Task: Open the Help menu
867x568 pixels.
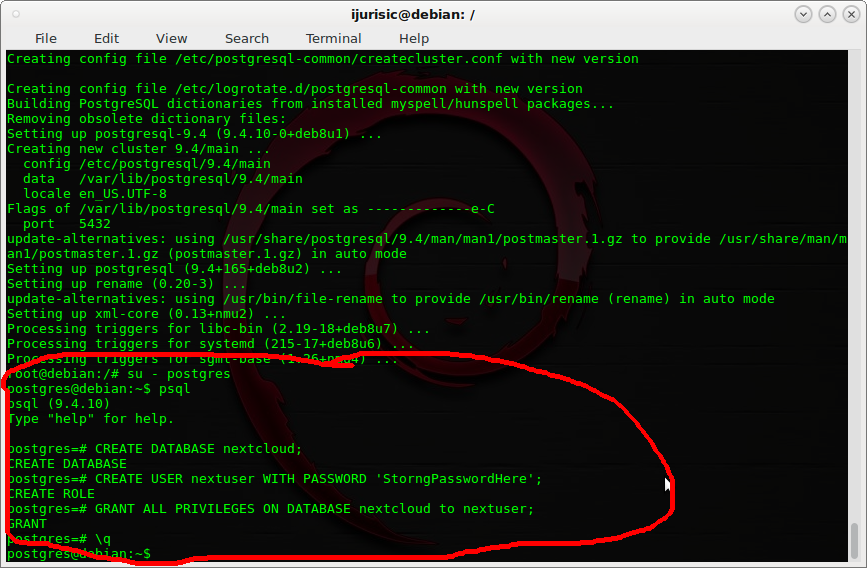Action: pyautogui.click(x=414, y=38)
